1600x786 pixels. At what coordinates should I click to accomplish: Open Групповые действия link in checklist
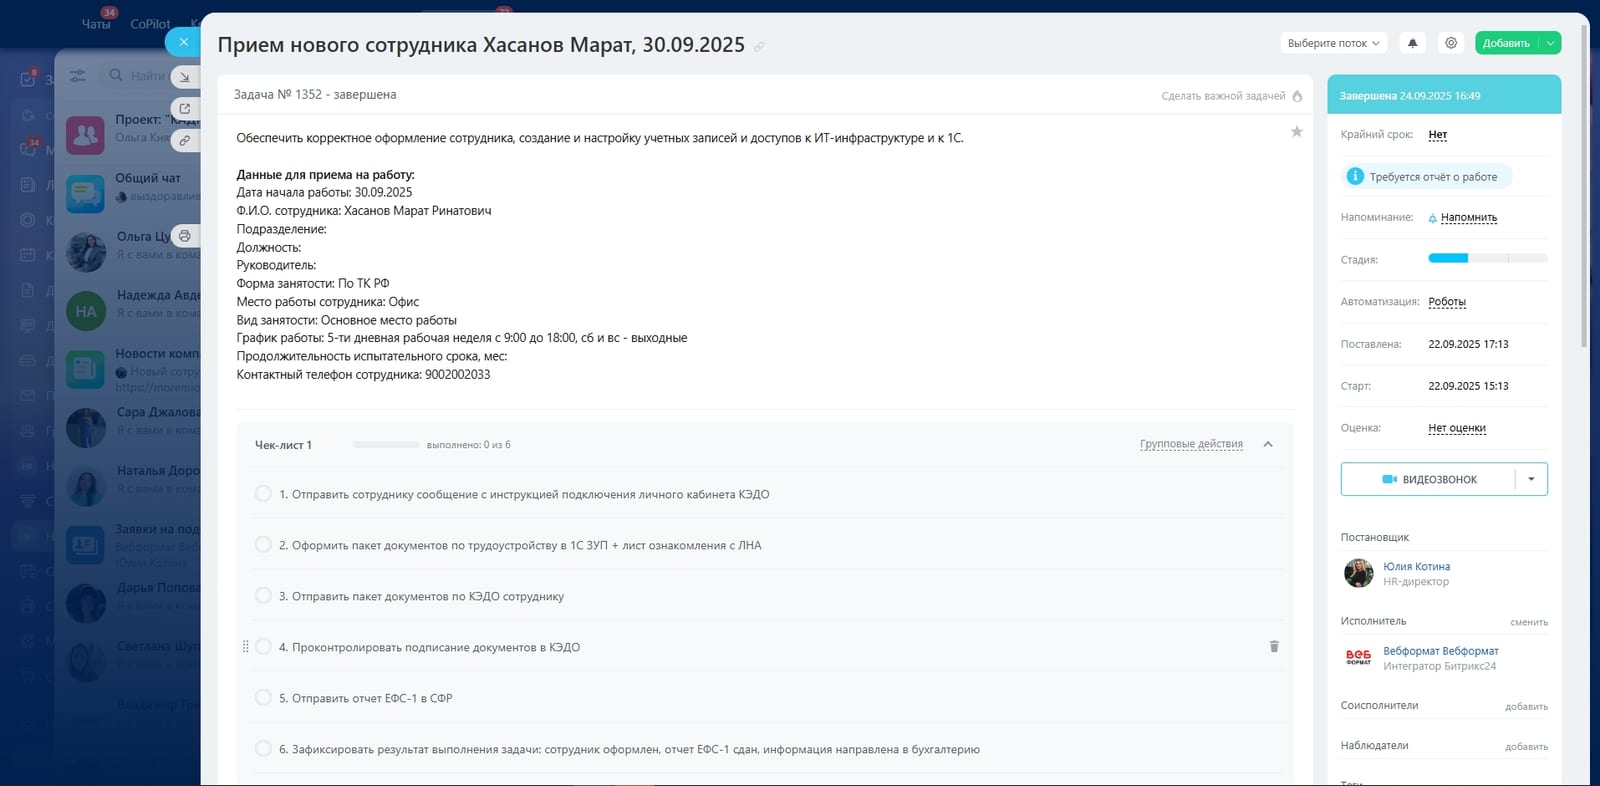coord(1191,444)
